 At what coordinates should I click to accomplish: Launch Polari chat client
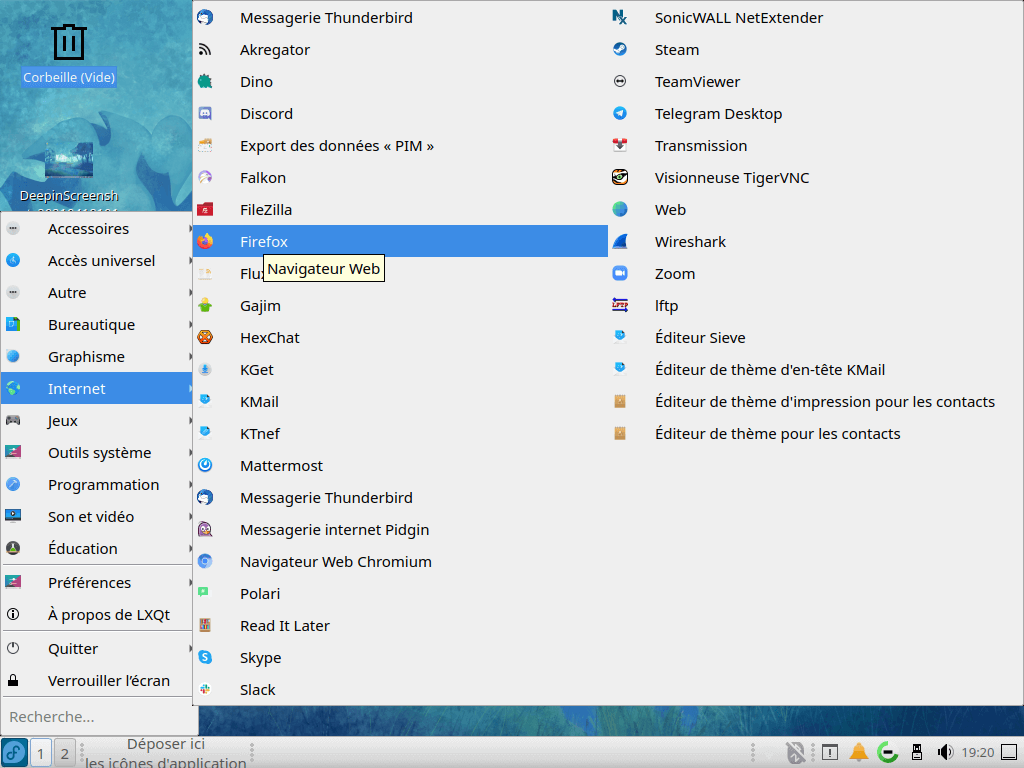coord(400,594)
